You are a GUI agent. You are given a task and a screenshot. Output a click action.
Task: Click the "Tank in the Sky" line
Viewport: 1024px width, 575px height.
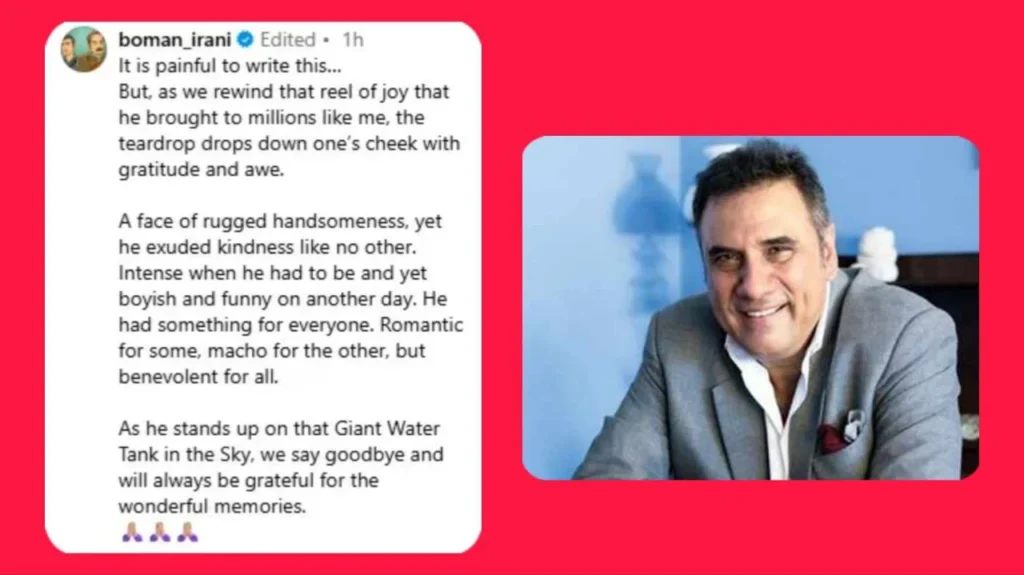pyautogui.click(x=279, y=455)
